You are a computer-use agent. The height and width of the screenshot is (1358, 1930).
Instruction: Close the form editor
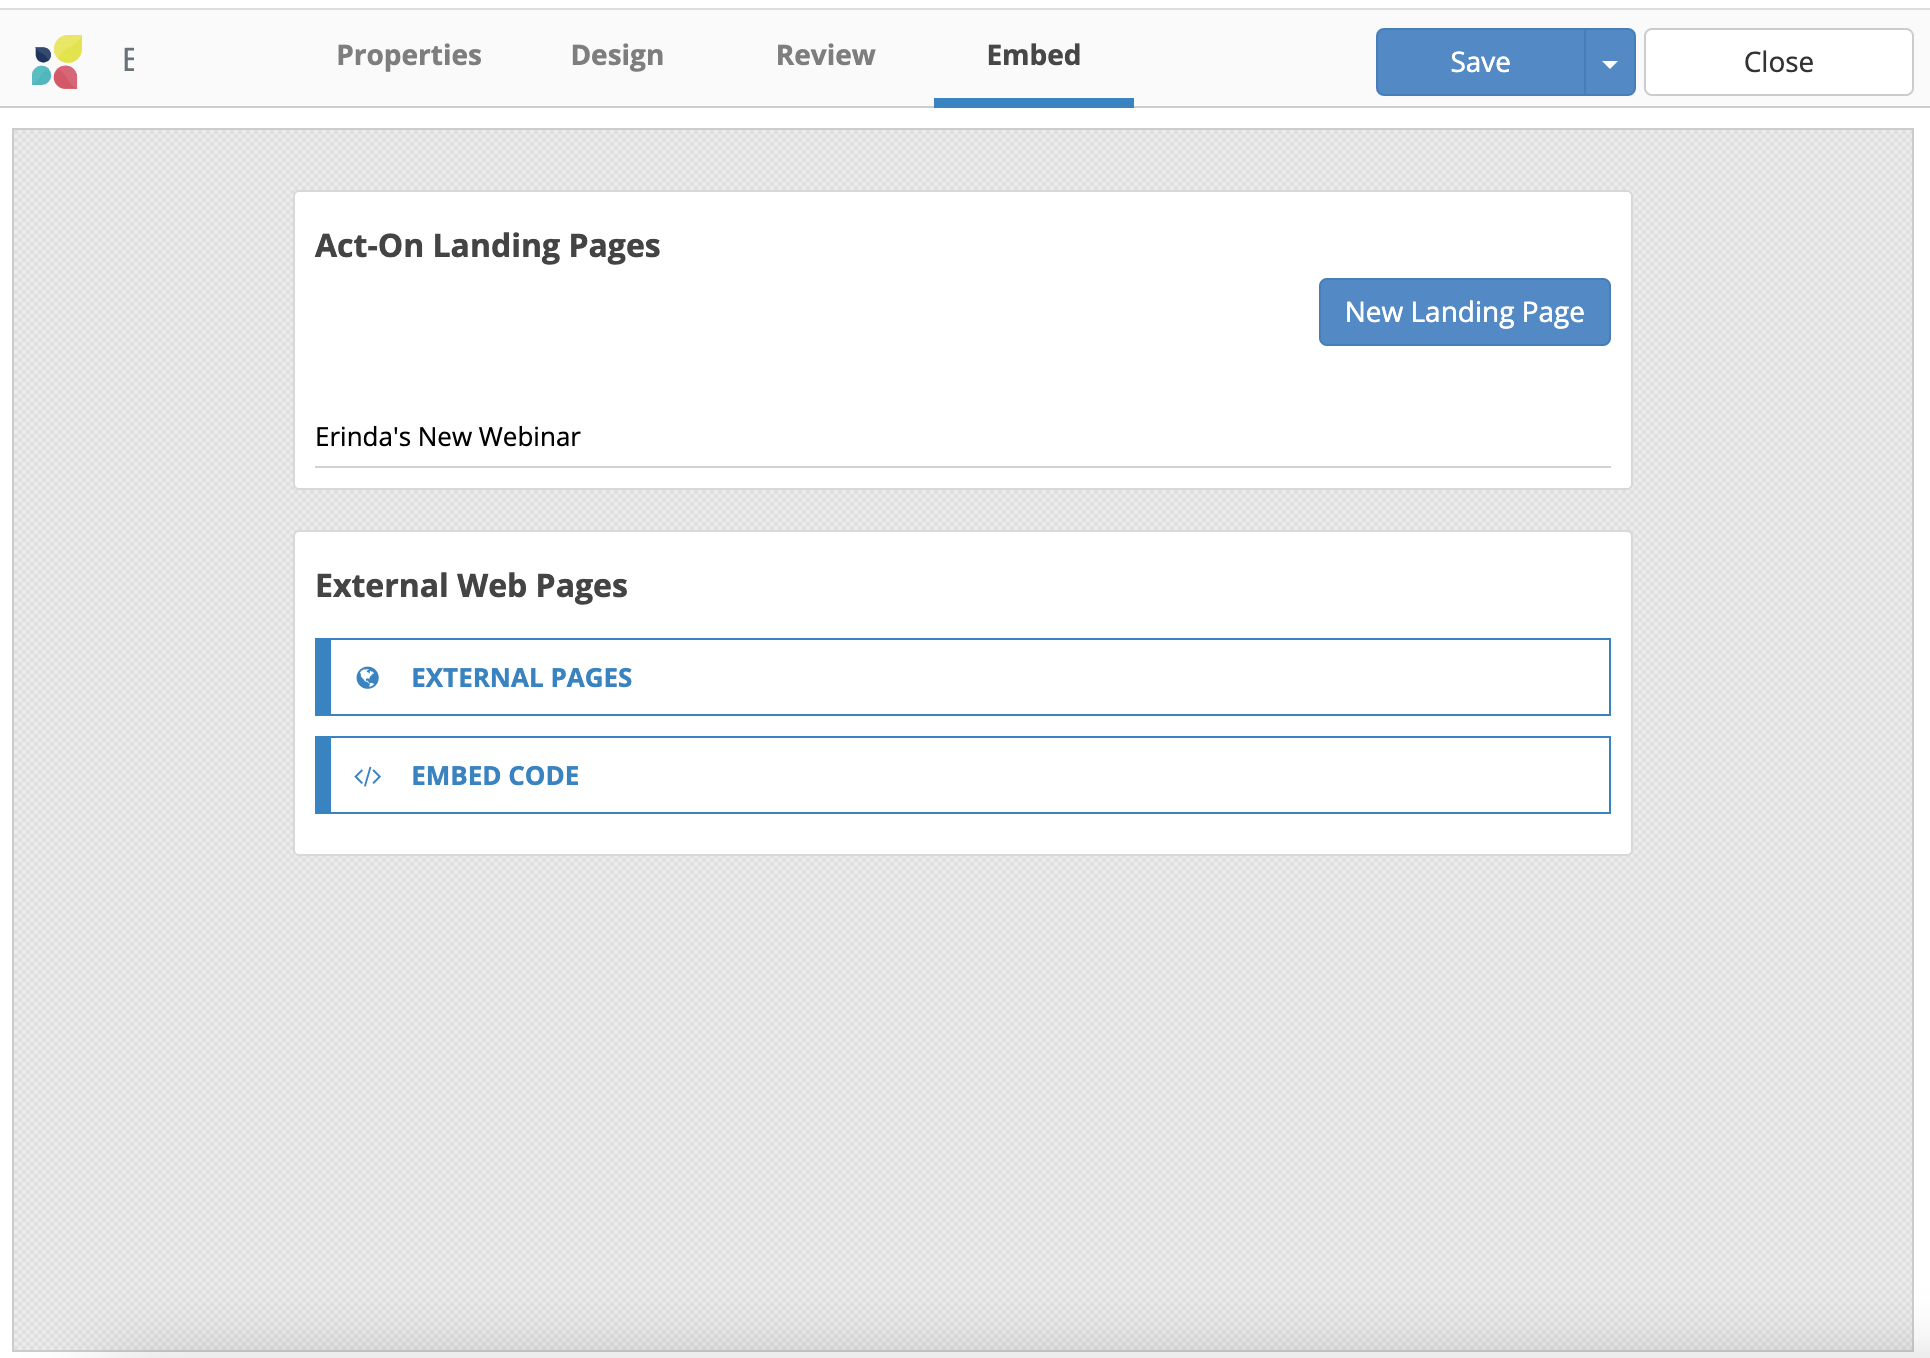[1778, 62]
